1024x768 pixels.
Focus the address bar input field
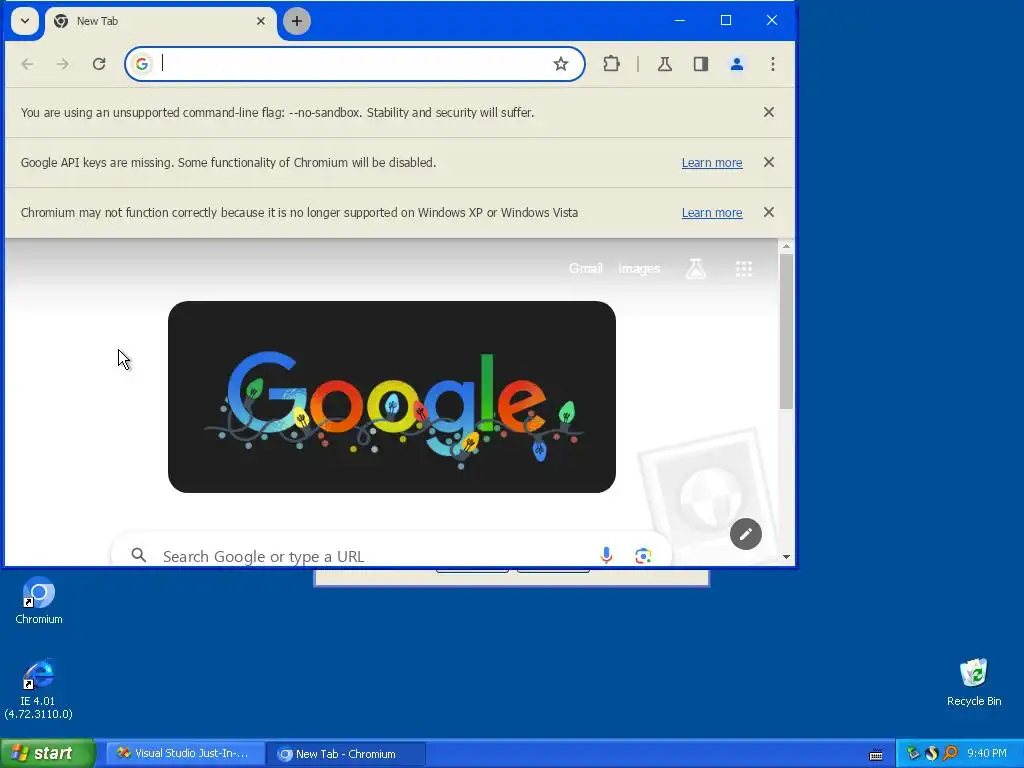coord(353,64)
